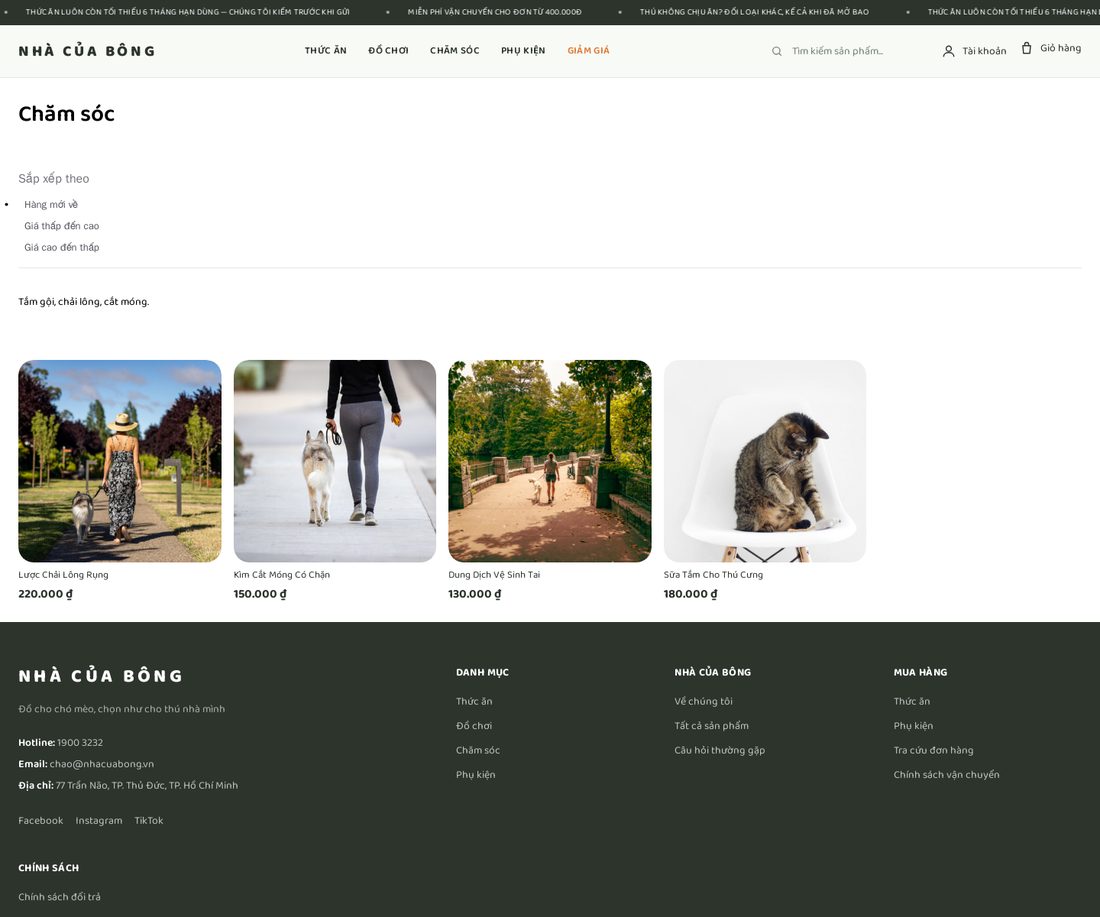
Task: Open the Giảm Giá sale page
Action: tap(588, 51)
